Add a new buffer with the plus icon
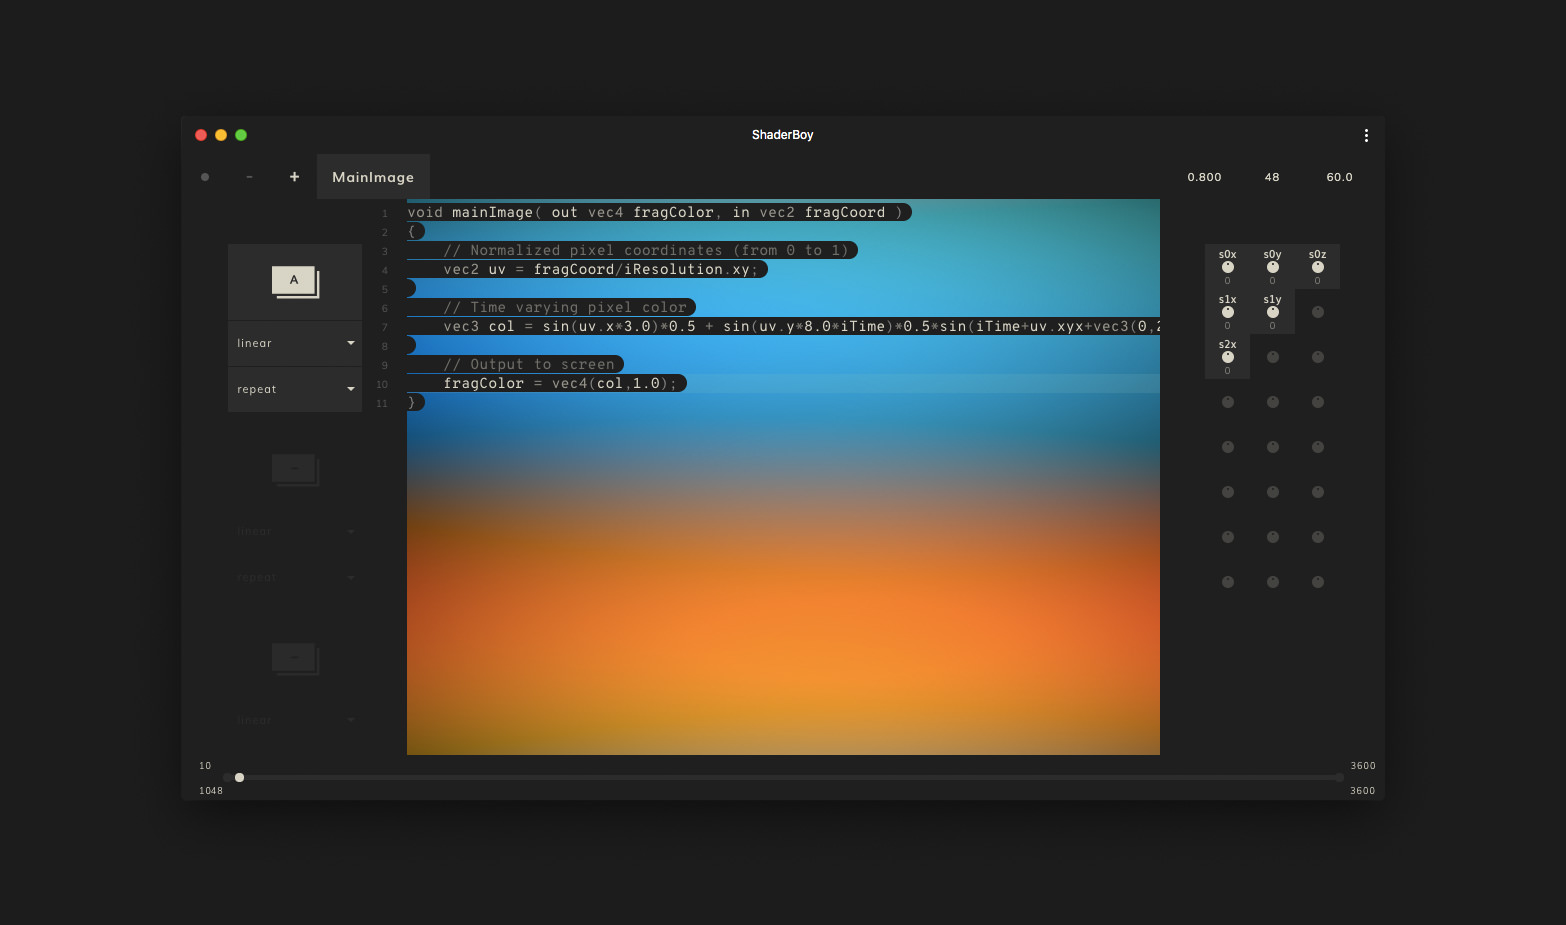Viewport: 1566px width, 925px height. click(294, 177)
